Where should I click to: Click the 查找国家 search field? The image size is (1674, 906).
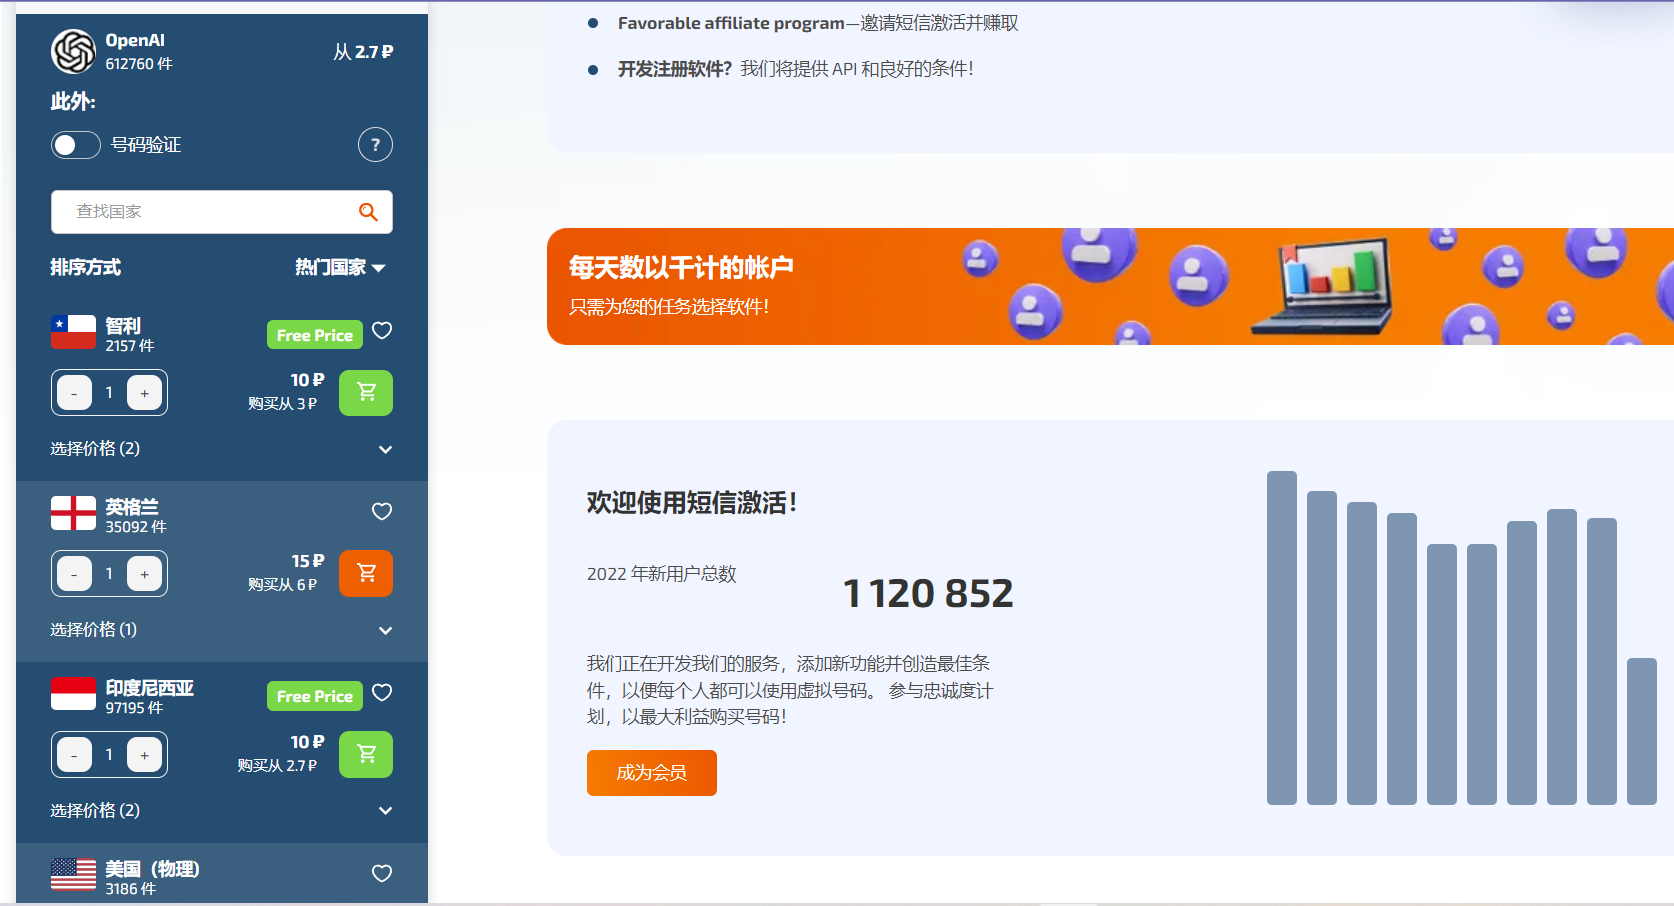pos(205,212)
